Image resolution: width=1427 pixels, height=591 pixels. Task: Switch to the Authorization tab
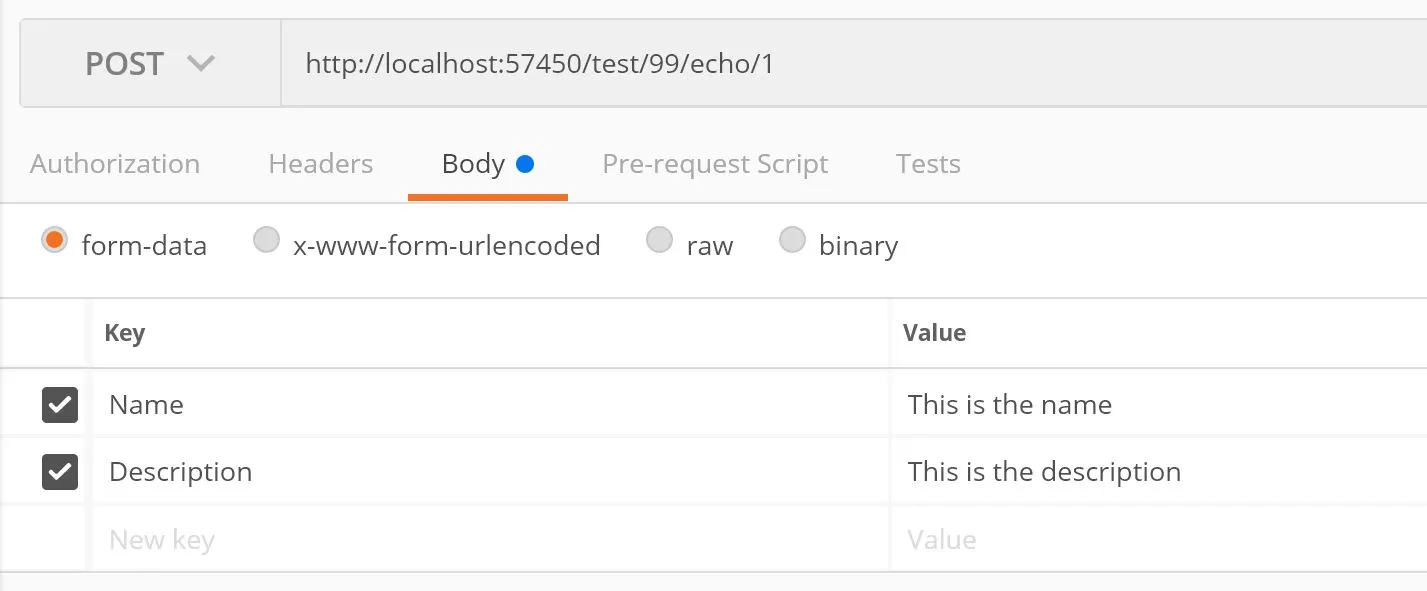point(115,164)
